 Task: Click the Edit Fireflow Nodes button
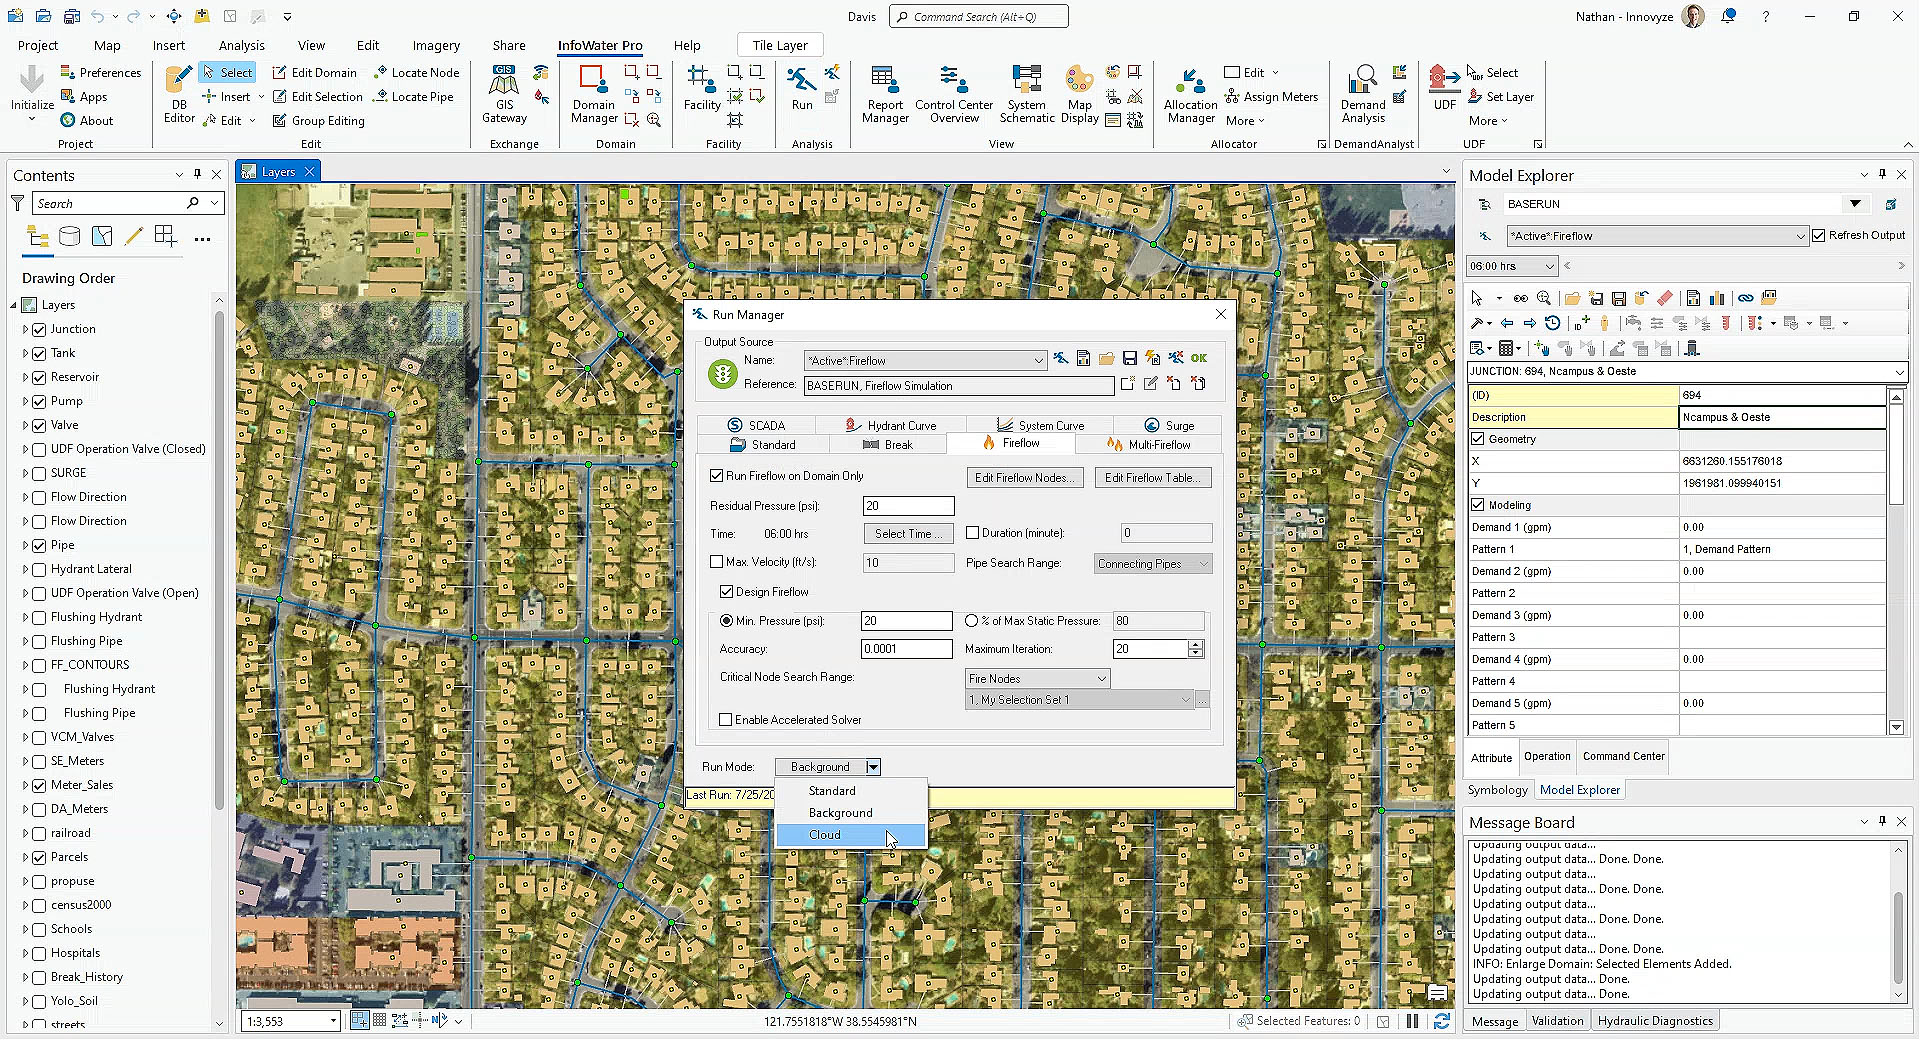(1025, 478)
